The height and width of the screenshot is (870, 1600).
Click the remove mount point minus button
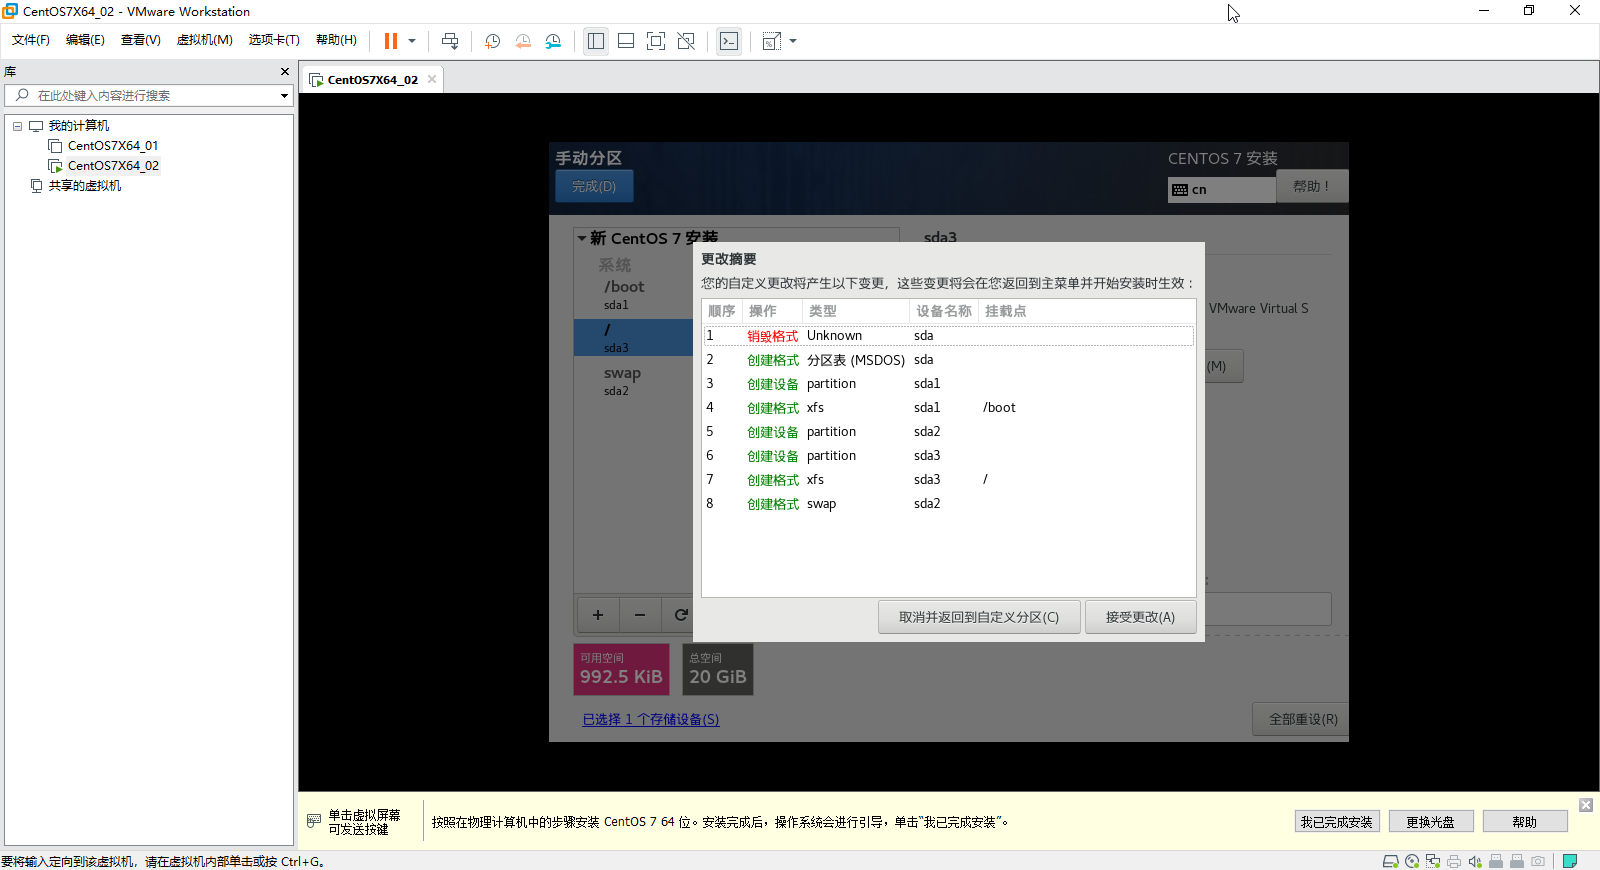click(640, 615)
